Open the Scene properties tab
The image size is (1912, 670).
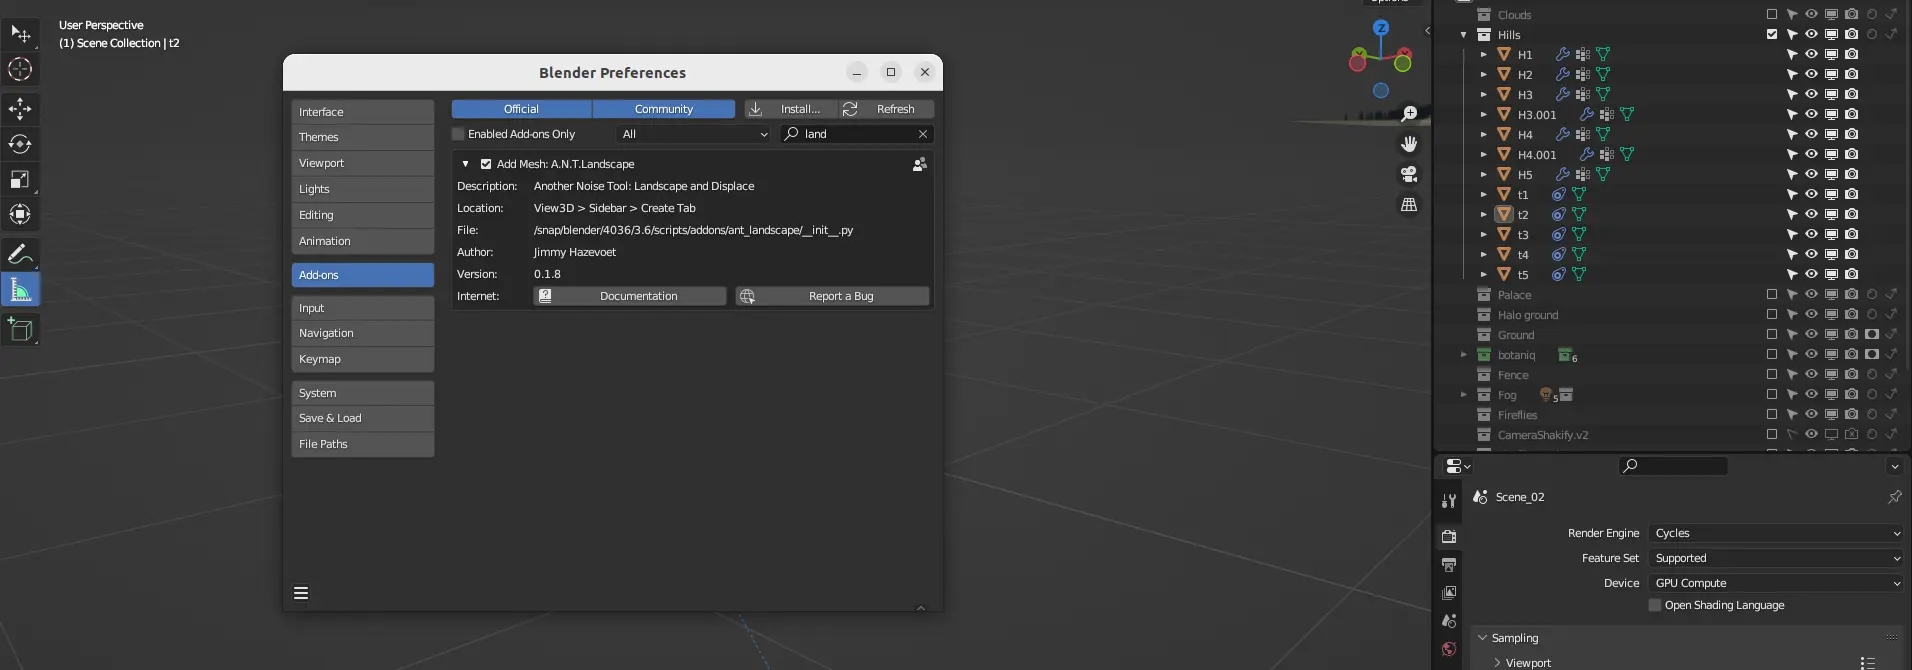(1449, 621)
